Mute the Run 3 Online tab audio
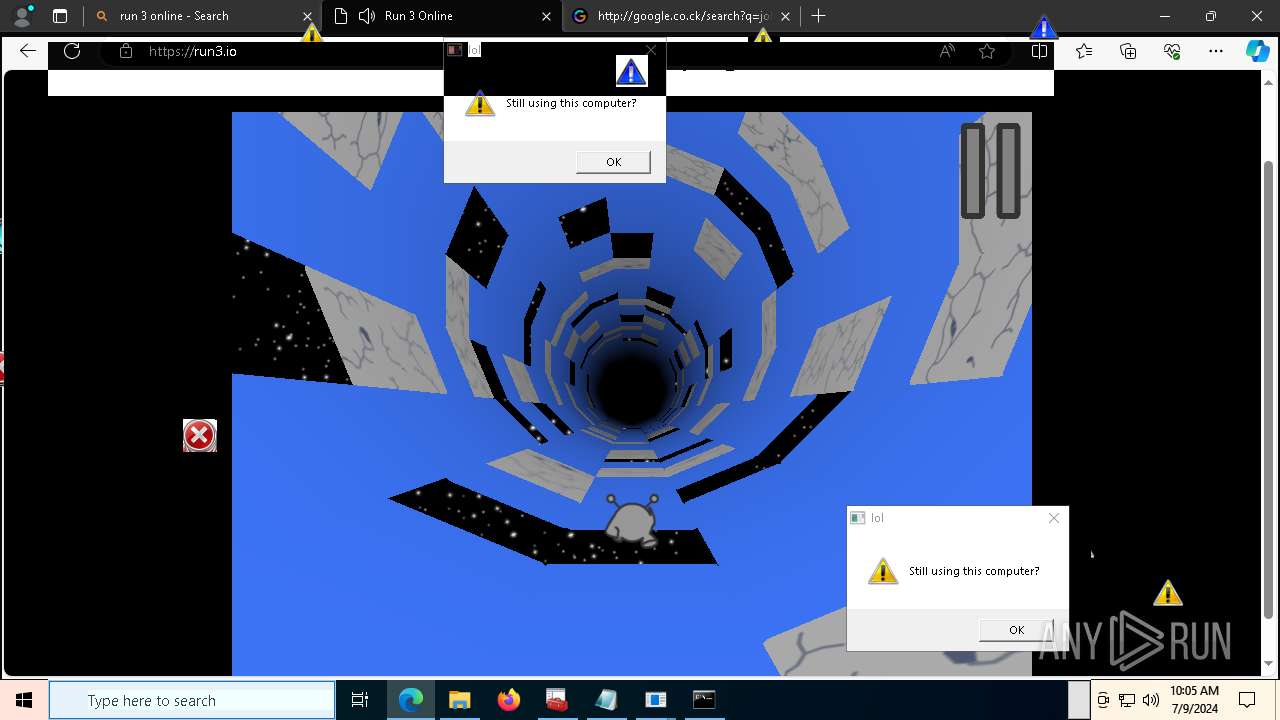Screen dimensions: 1280x720 (367, 16)
